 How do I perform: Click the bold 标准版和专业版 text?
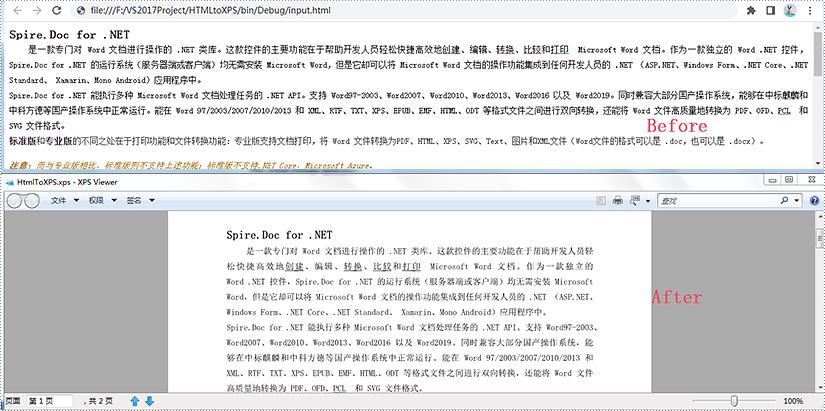[39, 141]
